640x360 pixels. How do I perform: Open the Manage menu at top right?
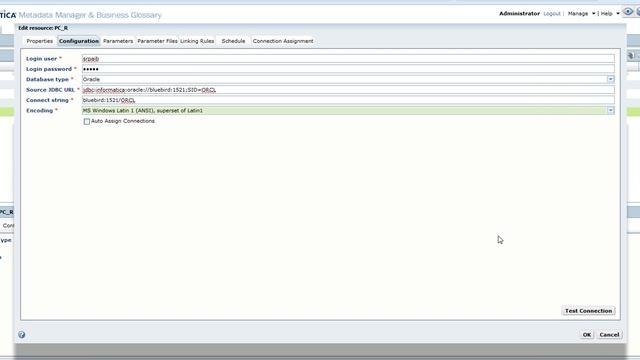coord(581,14)
